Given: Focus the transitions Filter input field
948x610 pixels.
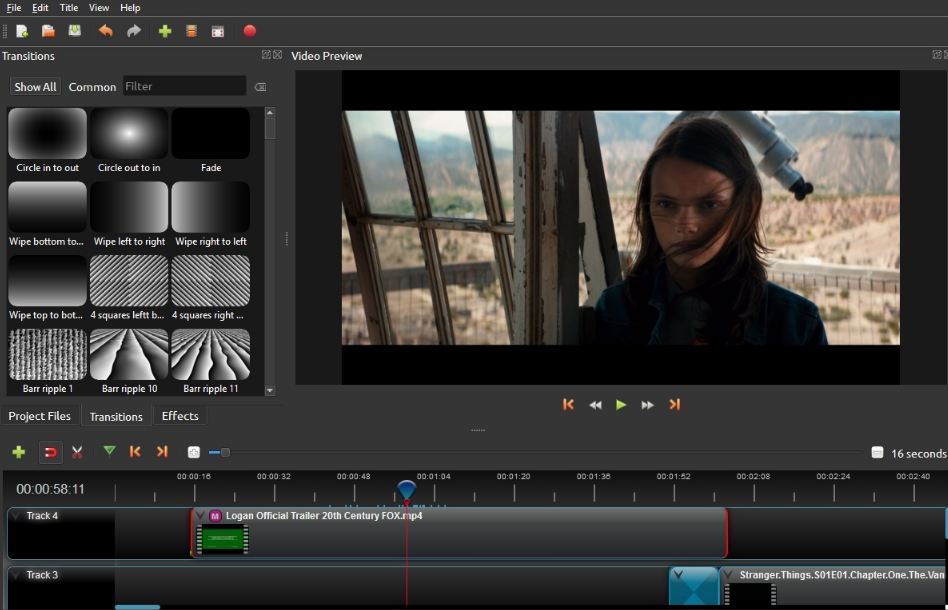Looking at the screenshot, I should tap(184, 86).
